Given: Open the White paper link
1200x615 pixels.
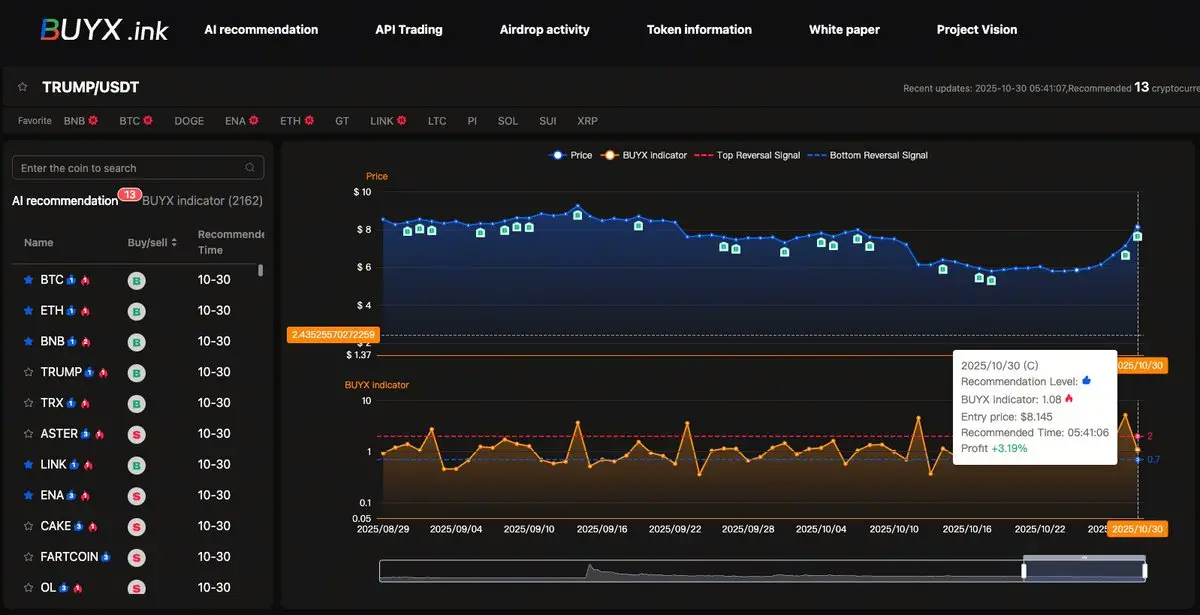Looking at the screenshot, I should click(x=844, y=30).
